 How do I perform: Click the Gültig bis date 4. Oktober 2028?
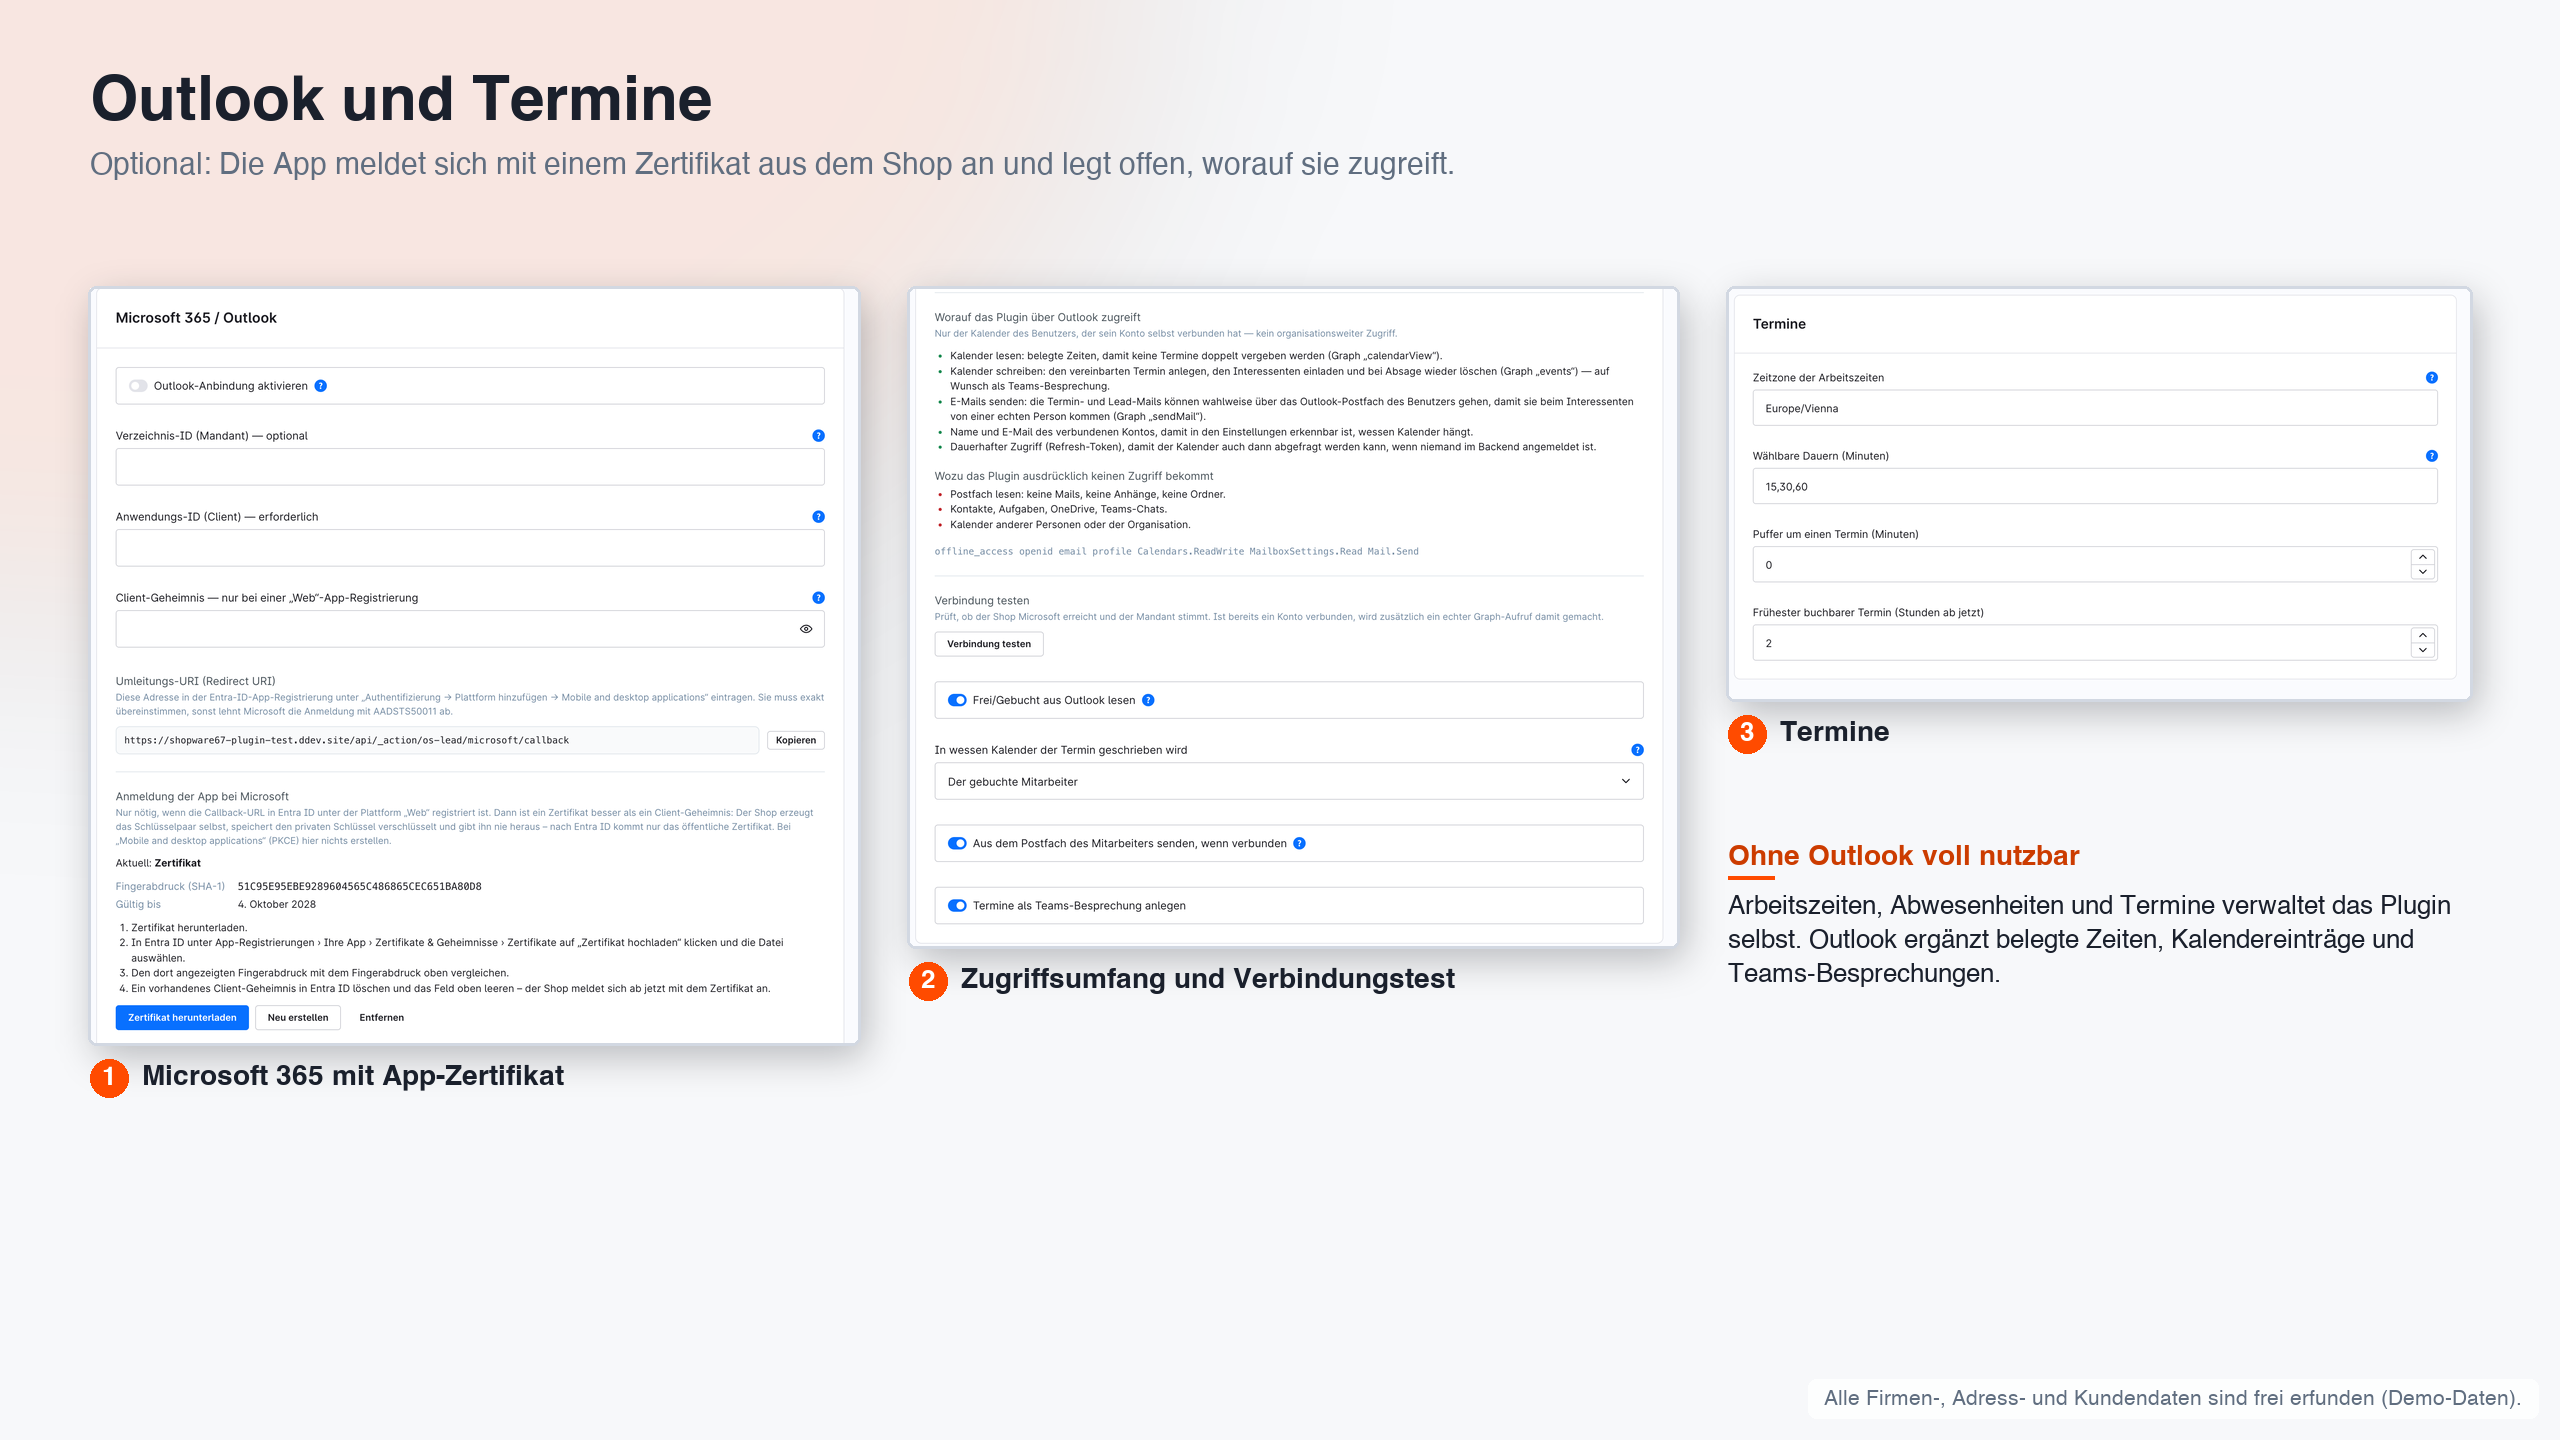277,905
